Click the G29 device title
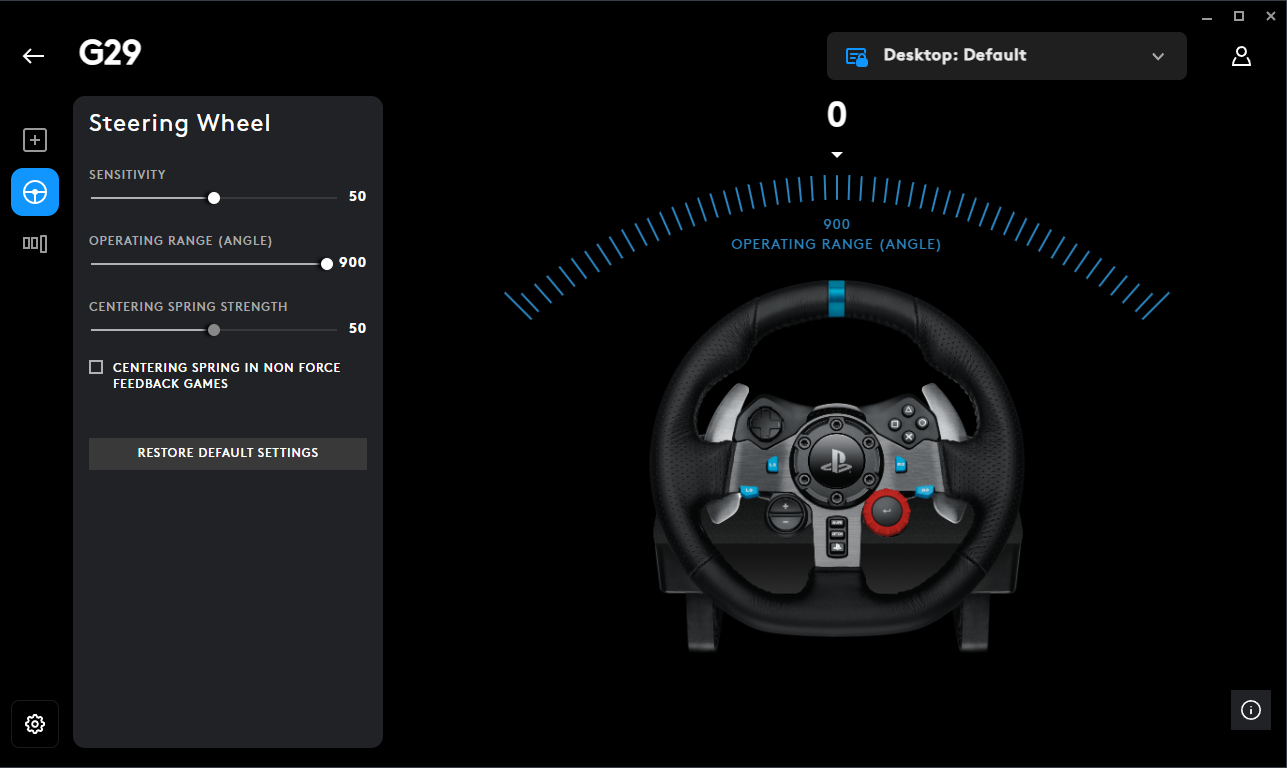This screenshot has height=768, width=1287. (x=110, y=53)
